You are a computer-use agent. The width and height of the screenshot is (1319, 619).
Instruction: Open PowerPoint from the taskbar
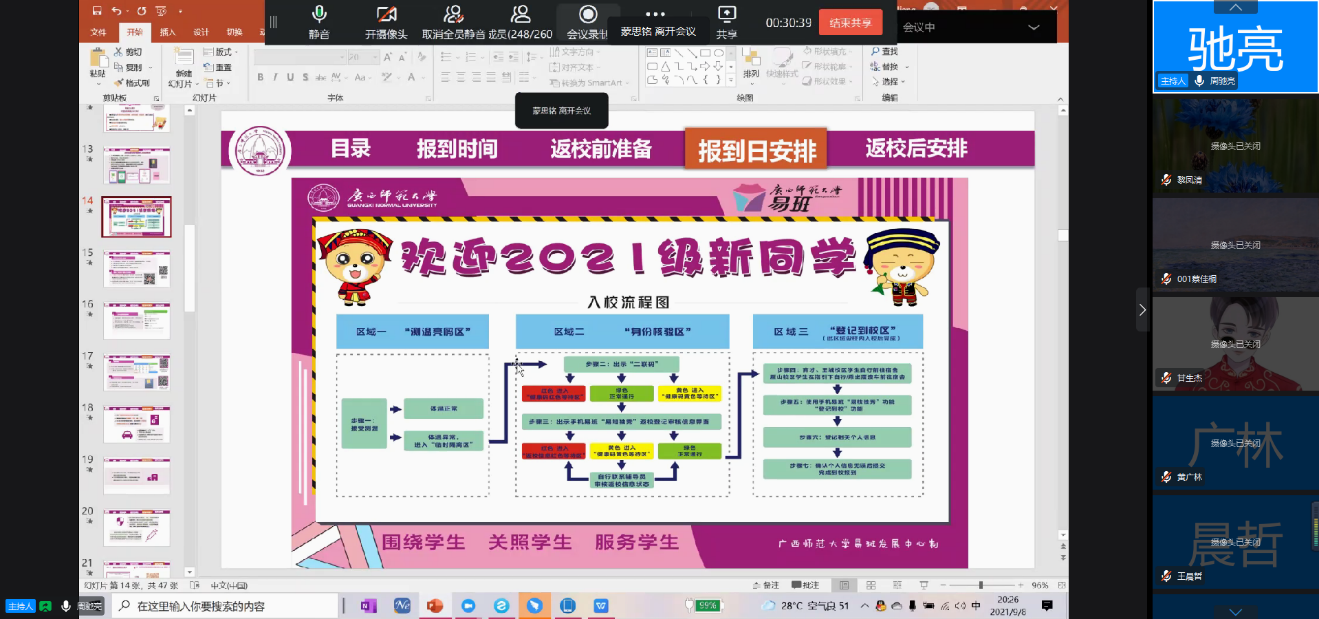pos(434,605)
